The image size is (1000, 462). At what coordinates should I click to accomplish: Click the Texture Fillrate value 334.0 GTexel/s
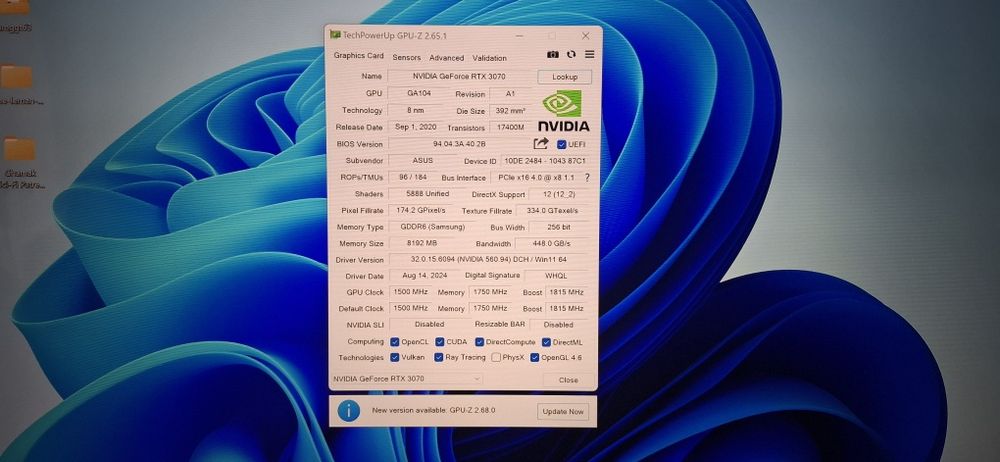[552, 211]
